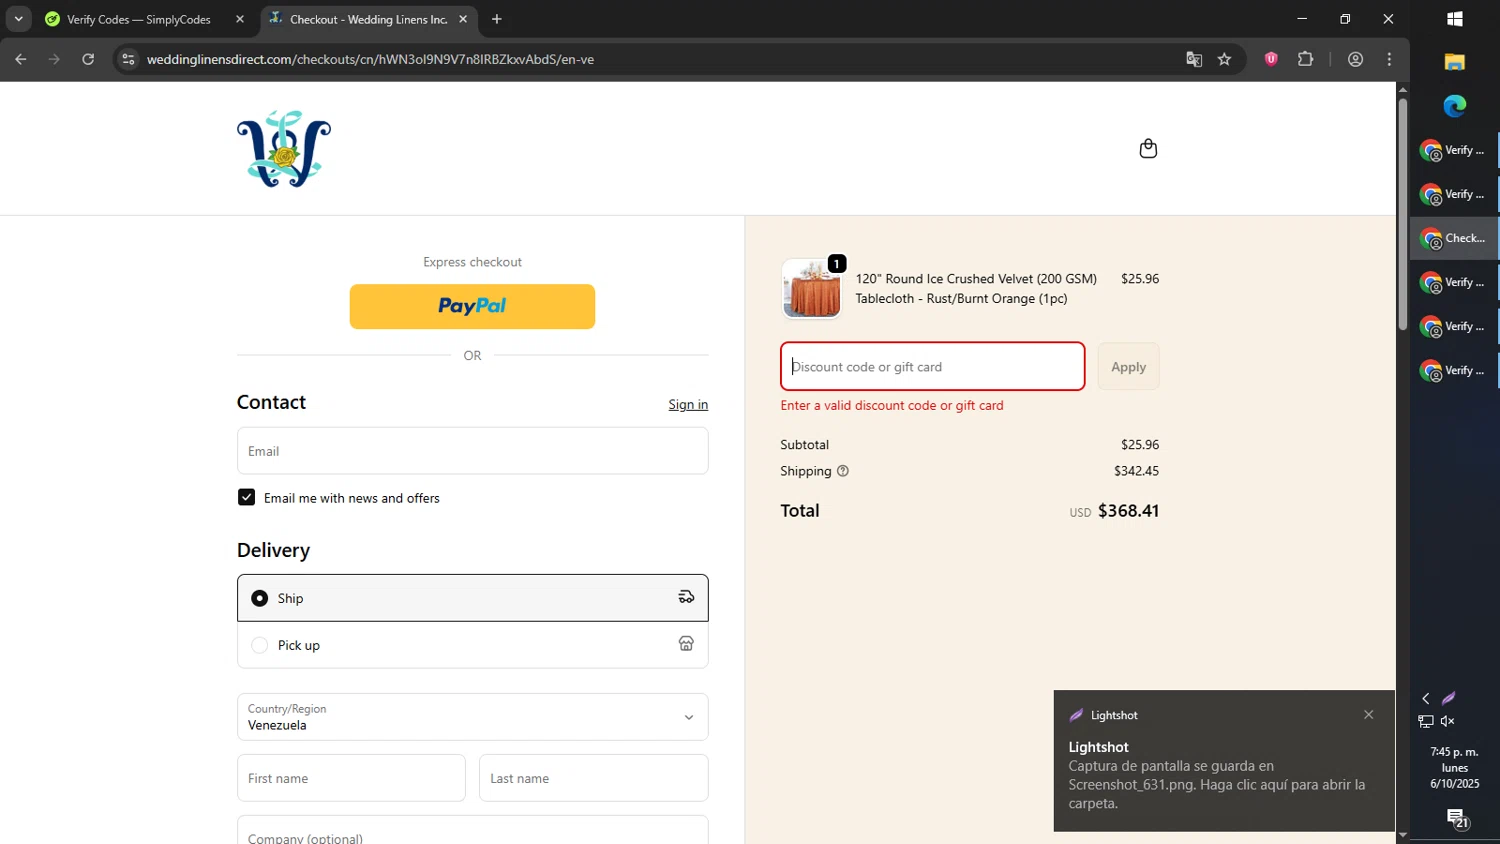Reload the page with refresh button
The width and height of the screenshot is (1500, 844).
click(x=88, y=59)
